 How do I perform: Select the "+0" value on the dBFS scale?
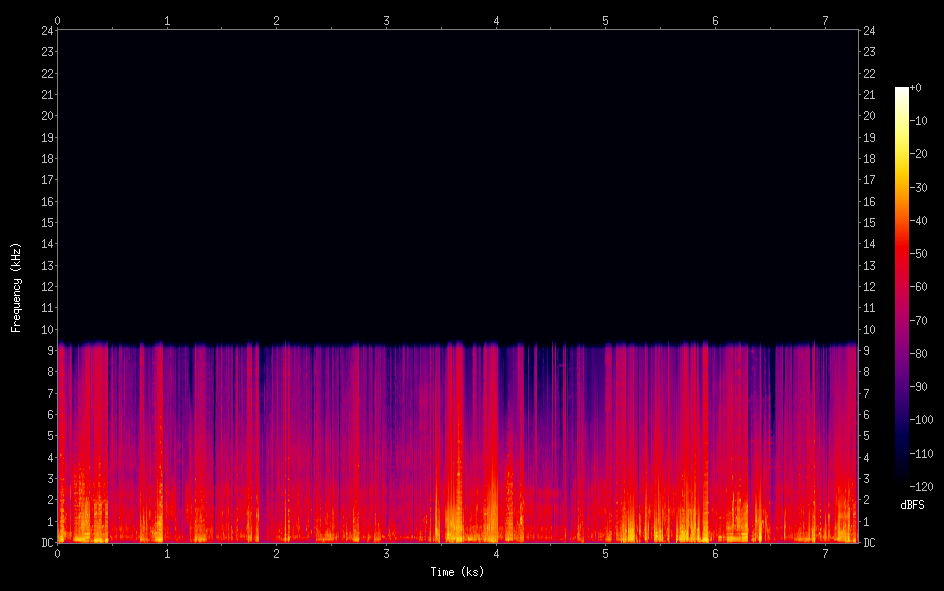(x=916, y=88)
